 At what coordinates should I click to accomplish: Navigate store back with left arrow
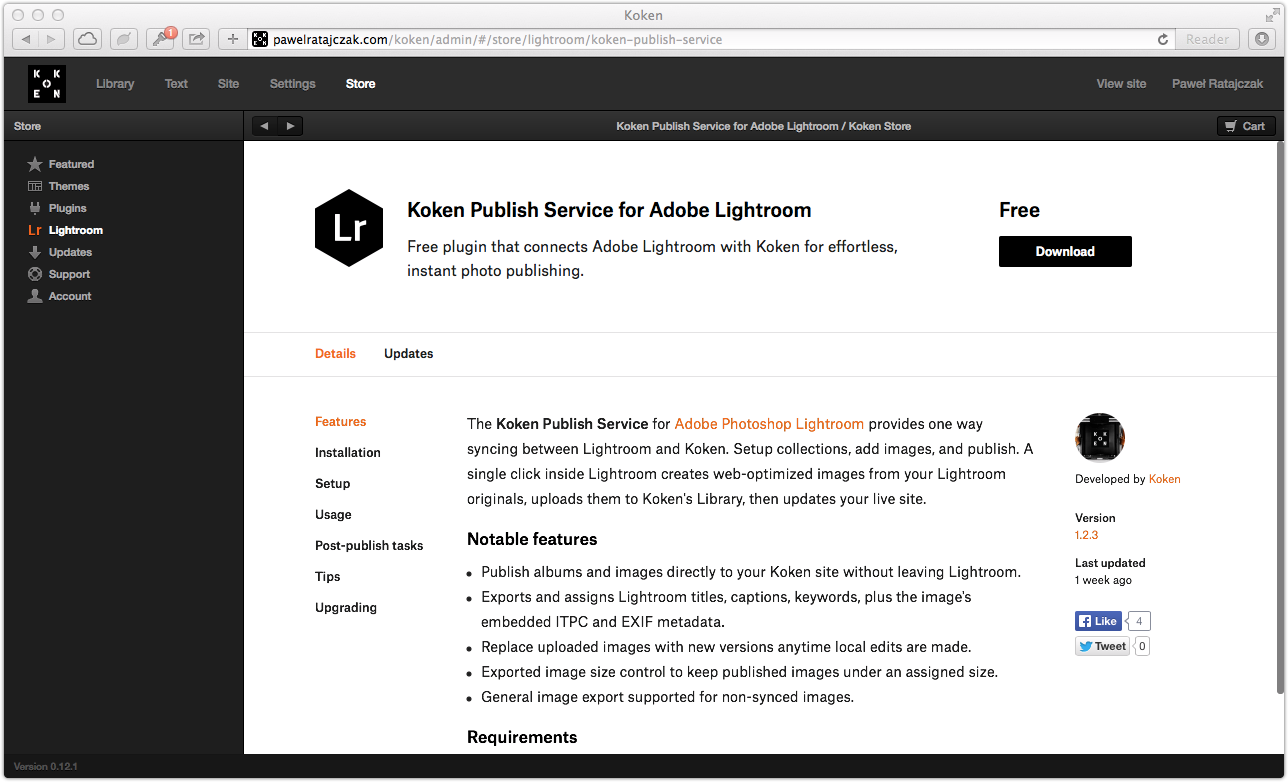click(x=265, y=126)
